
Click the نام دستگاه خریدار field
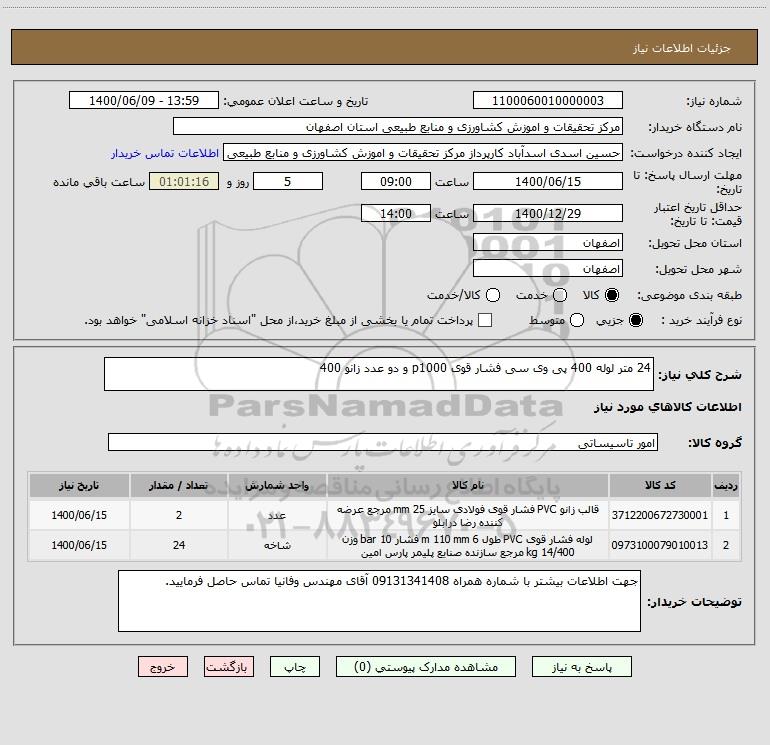click(398, 126)
